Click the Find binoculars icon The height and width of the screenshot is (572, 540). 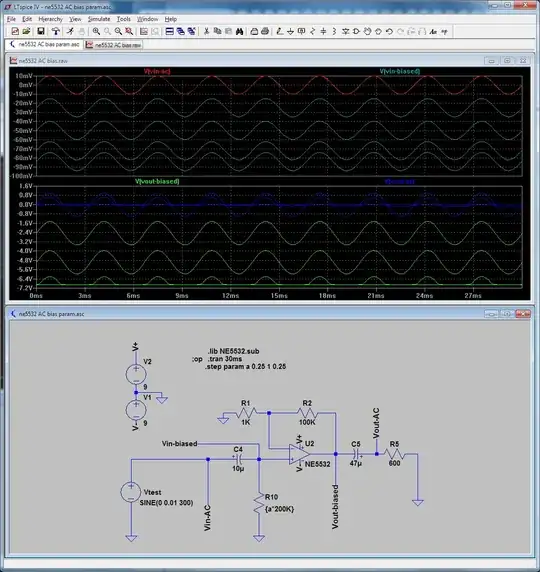(x=239, y=31)
